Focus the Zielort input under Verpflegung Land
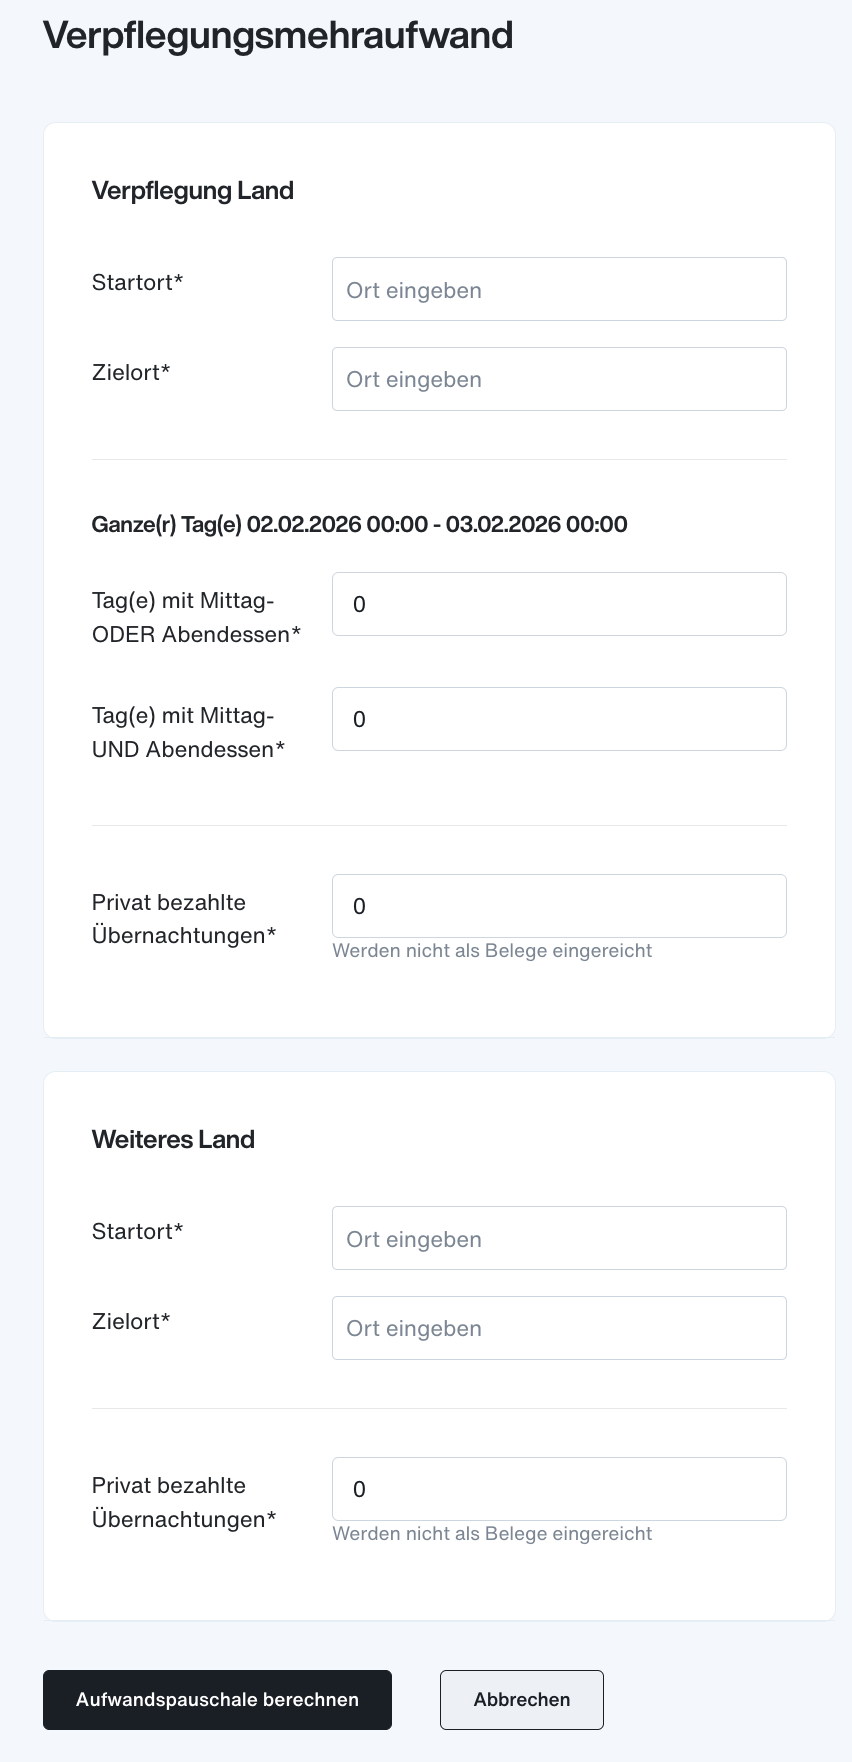 [x=559, y=379]
